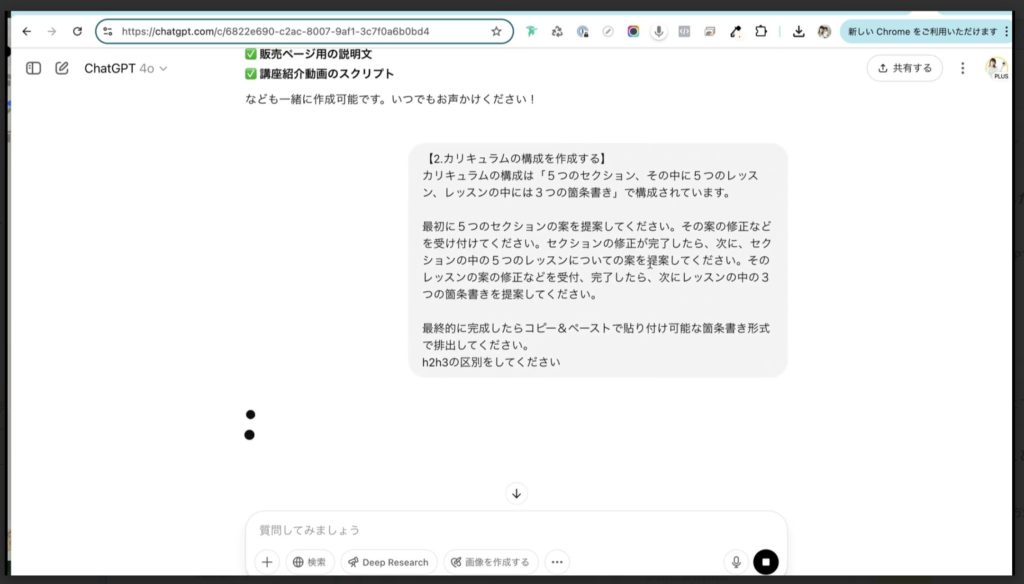
Task: Expand the composer's ellipsis tool menu
Action: [x=557, y=562]
